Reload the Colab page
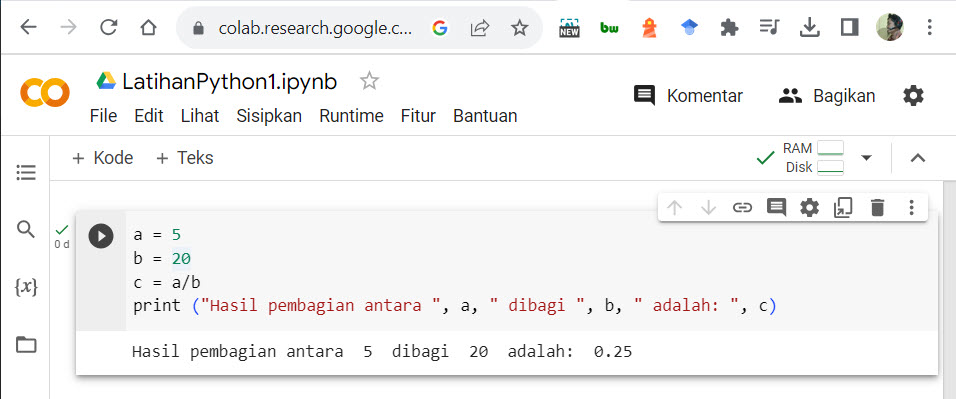 pyautogui.click(x=109, y=27)
